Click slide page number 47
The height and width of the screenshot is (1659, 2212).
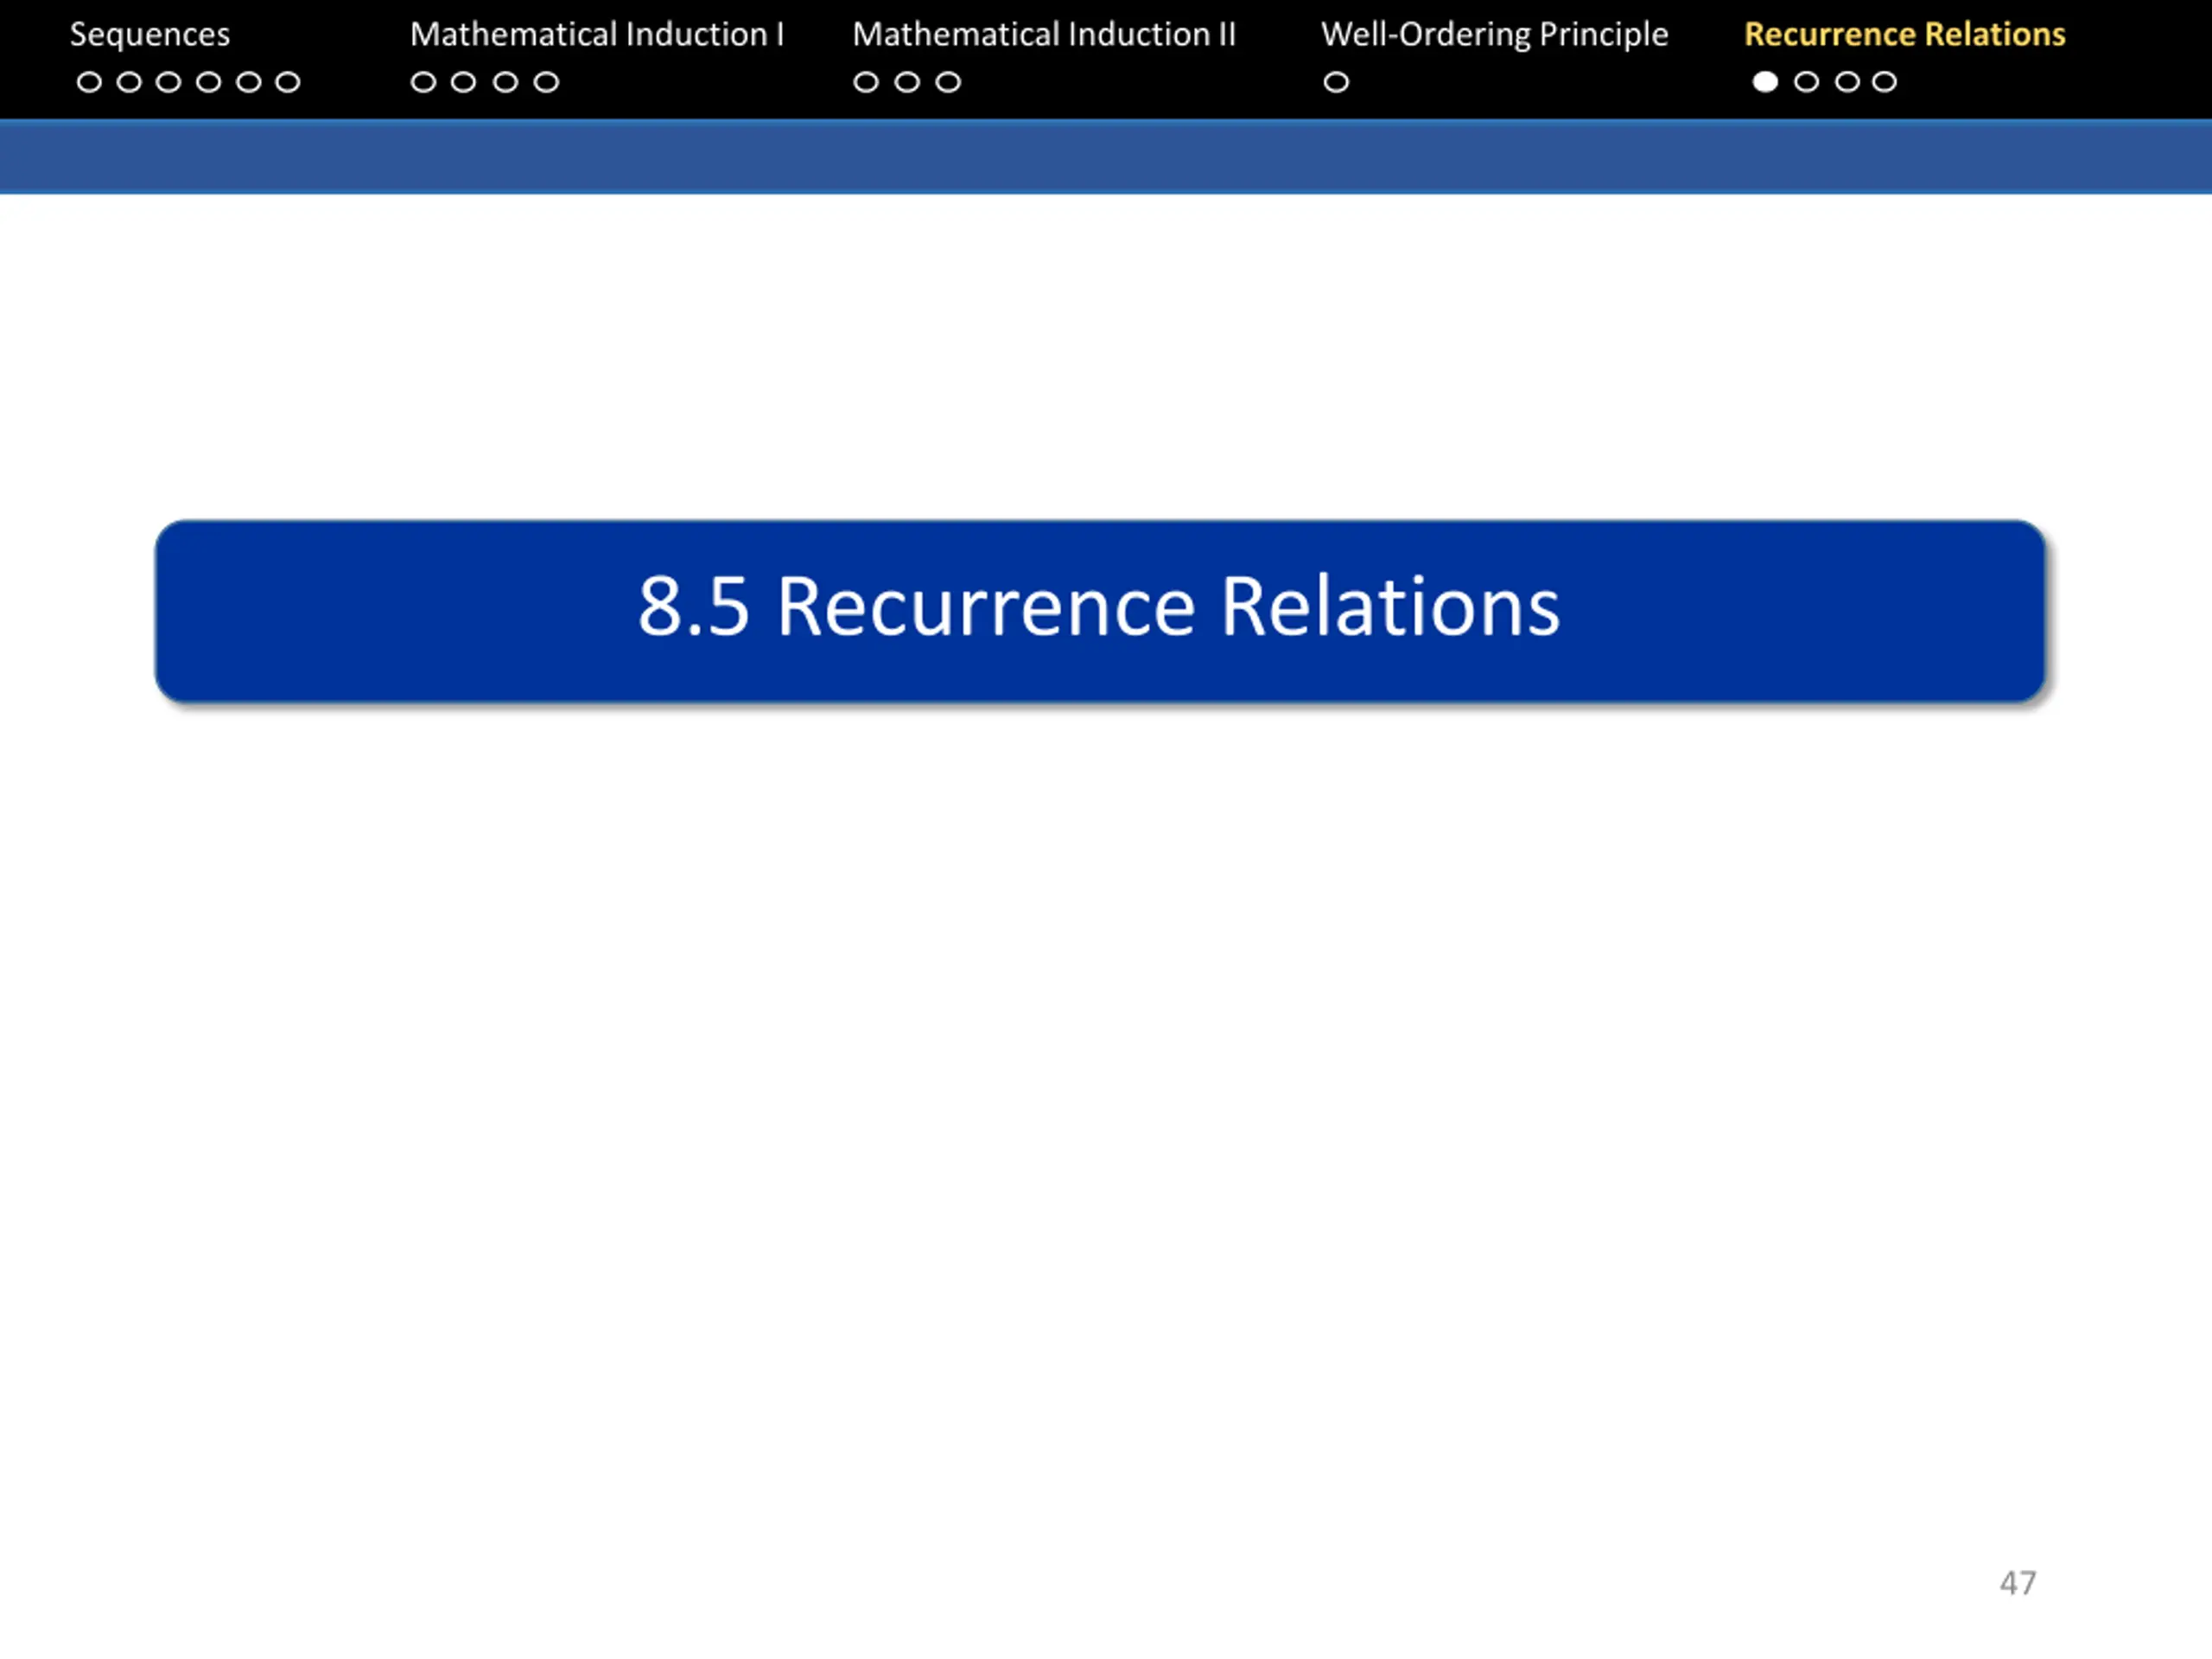pos(2018,1583)
